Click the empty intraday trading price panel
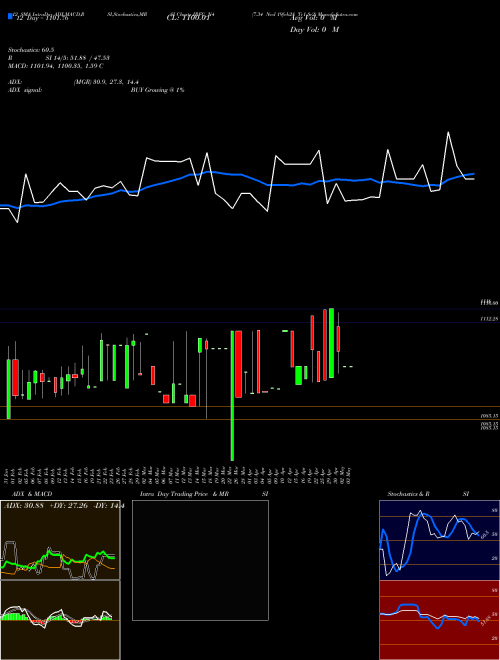 pyautogui.click(x=200, y=560)
